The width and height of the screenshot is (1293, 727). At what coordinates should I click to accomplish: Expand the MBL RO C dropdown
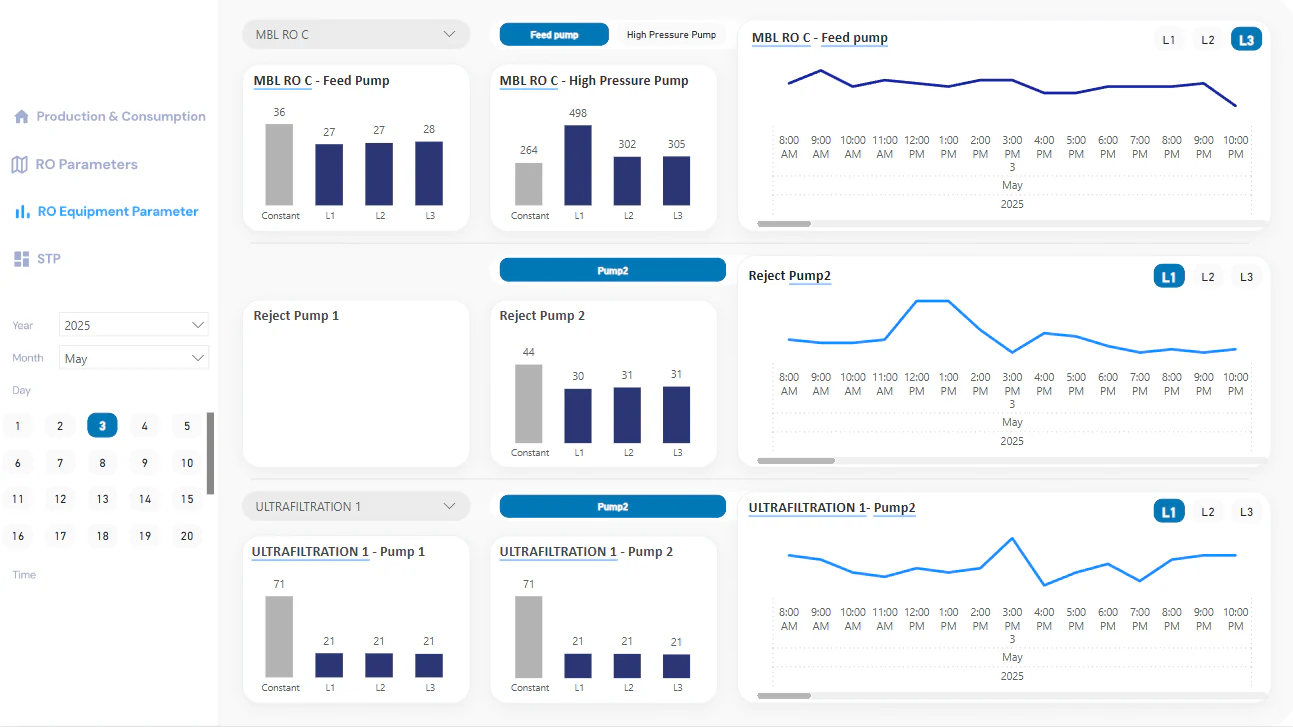click(x=356, y=34)
